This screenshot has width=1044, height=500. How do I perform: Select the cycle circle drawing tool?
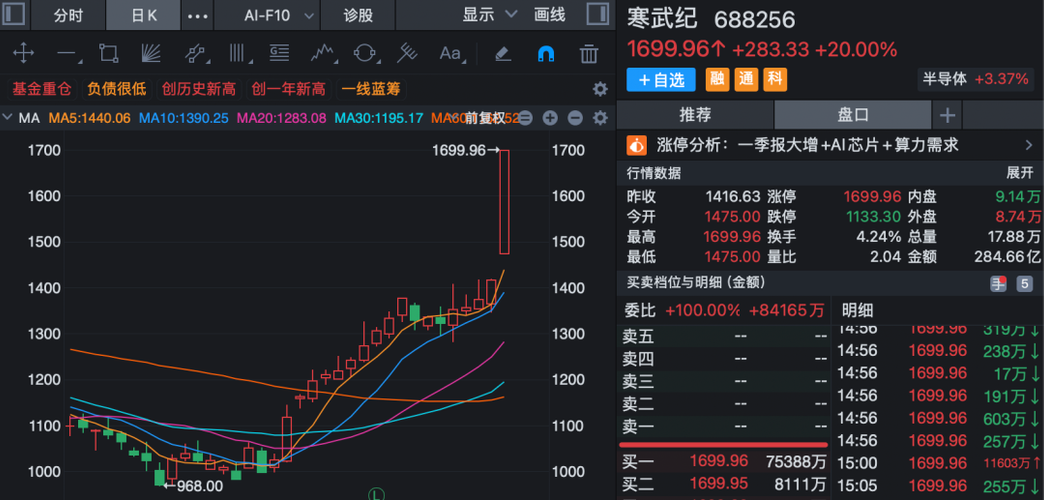pyautogui.click(x=365, y=53)
